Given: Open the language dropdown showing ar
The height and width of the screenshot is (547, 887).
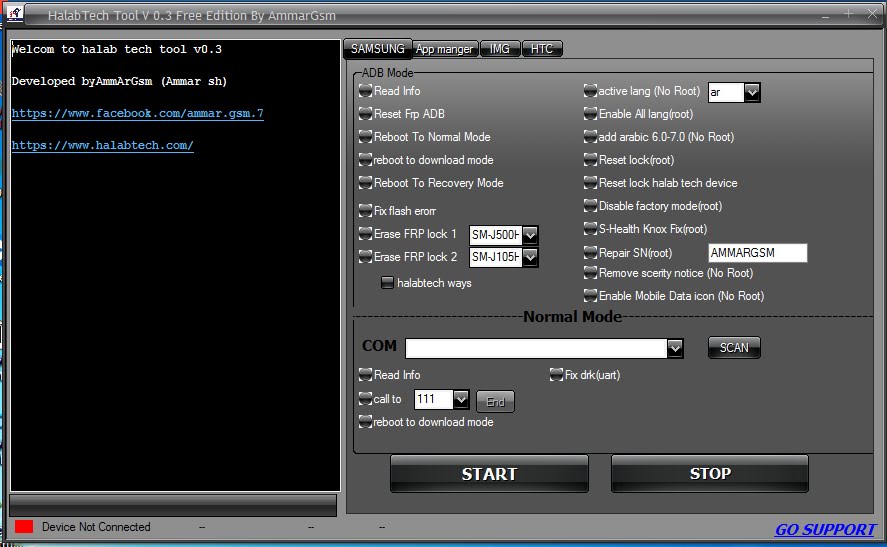Looking at the screenshot, I should click(752, 92).
